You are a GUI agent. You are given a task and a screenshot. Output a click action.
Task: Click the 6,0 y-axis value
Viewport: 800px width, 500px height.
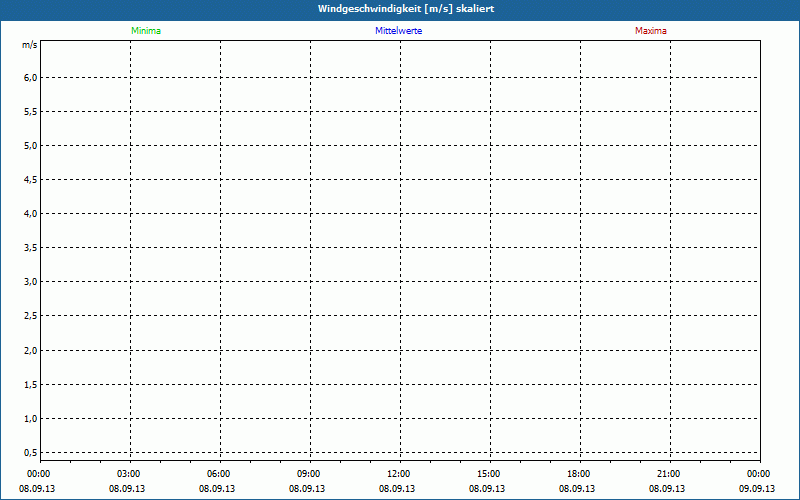31,78
